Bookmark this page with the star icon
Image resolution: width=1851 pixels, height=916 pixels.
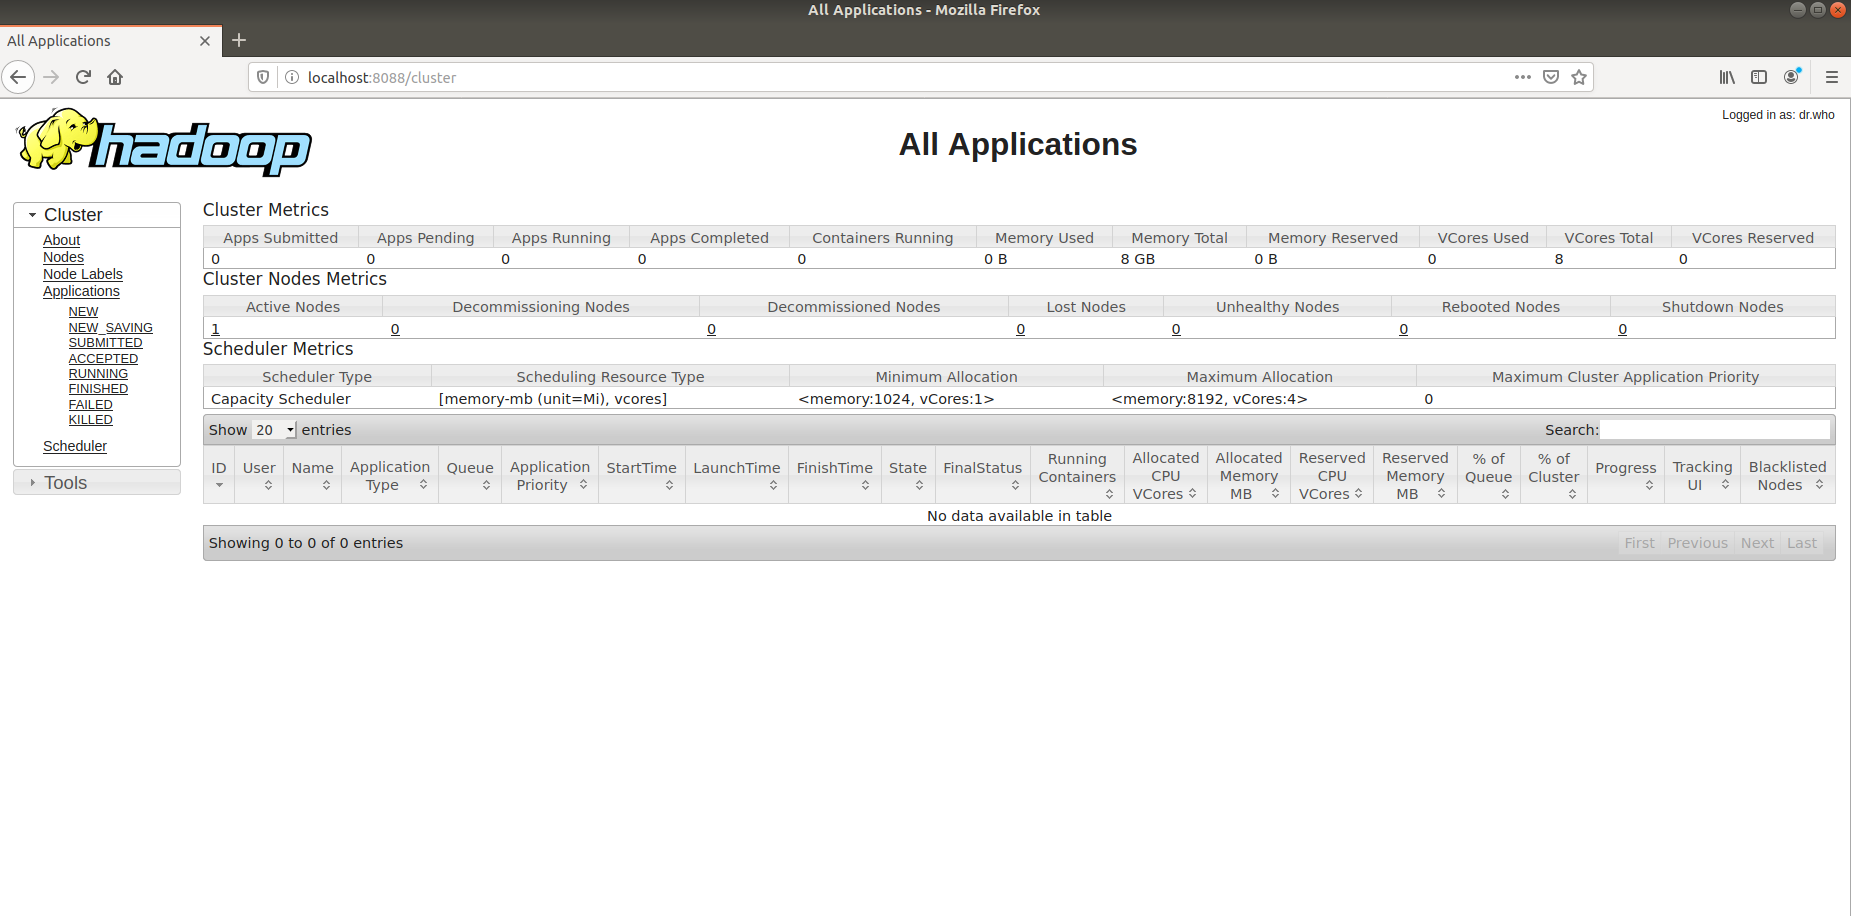point(1579,77)
